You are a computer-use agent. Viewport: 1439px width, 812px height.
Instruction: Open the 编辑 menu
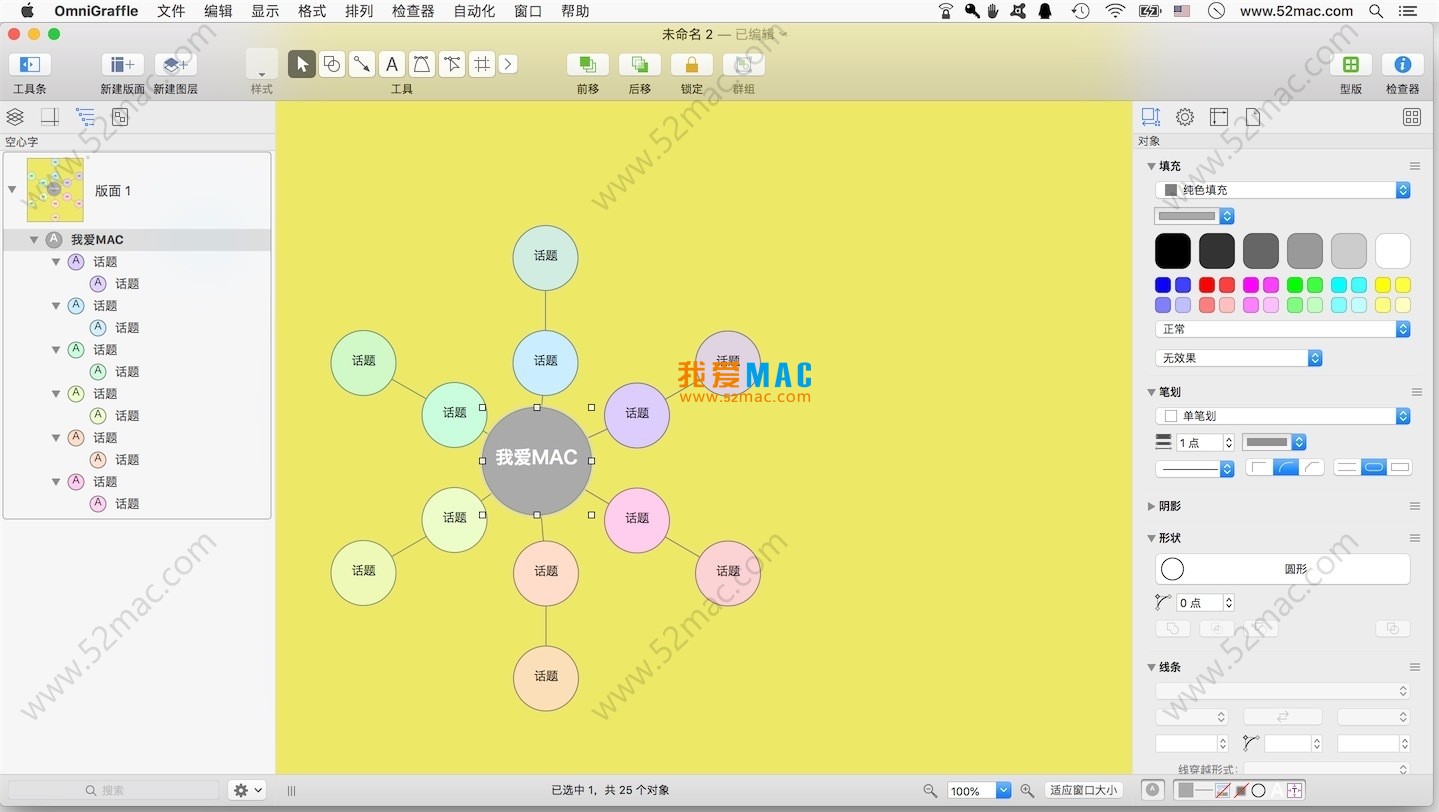218,11
